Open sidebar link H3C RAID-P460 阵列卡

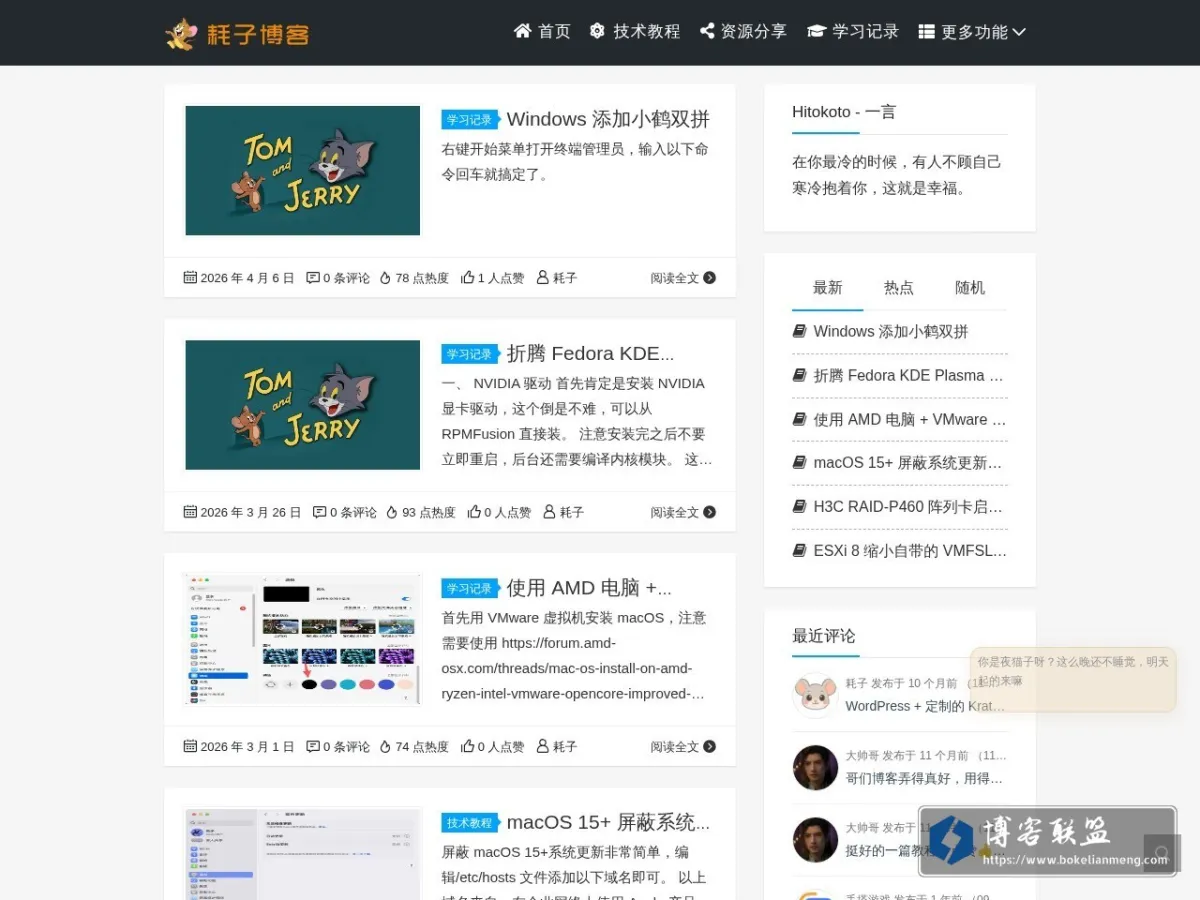point(908,507)
